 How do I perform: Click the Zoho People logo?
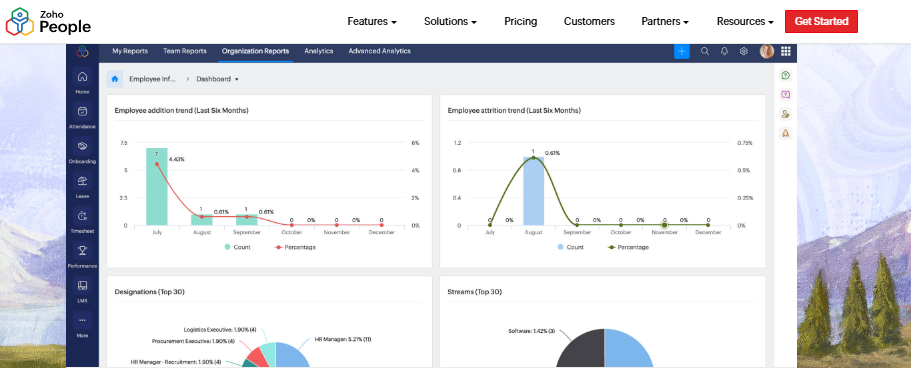click(x=48, y=22)
